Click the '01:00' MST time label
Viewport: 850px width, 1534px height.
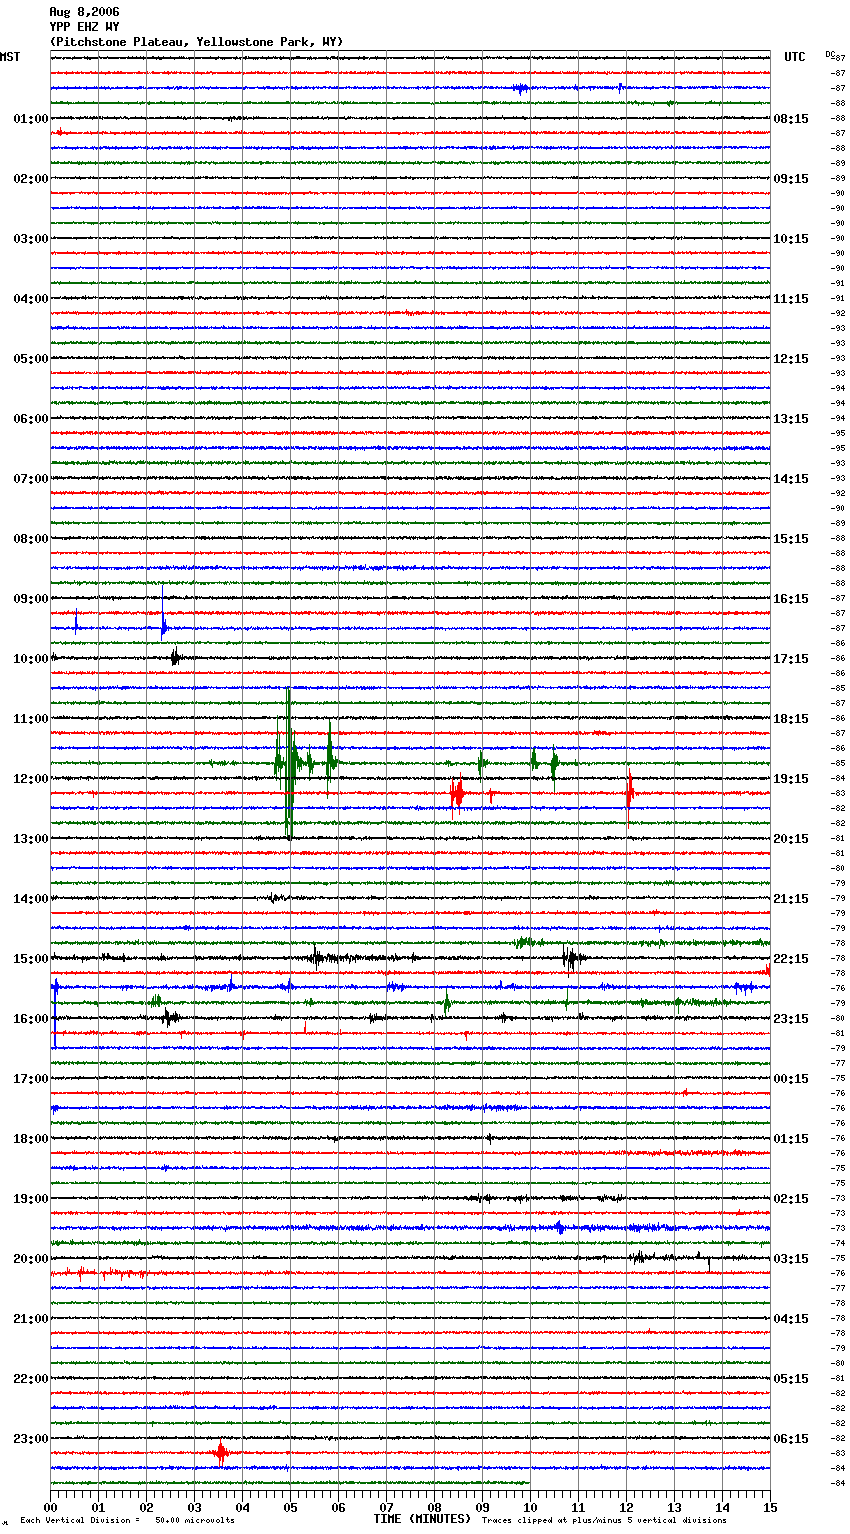pos(31,119)
